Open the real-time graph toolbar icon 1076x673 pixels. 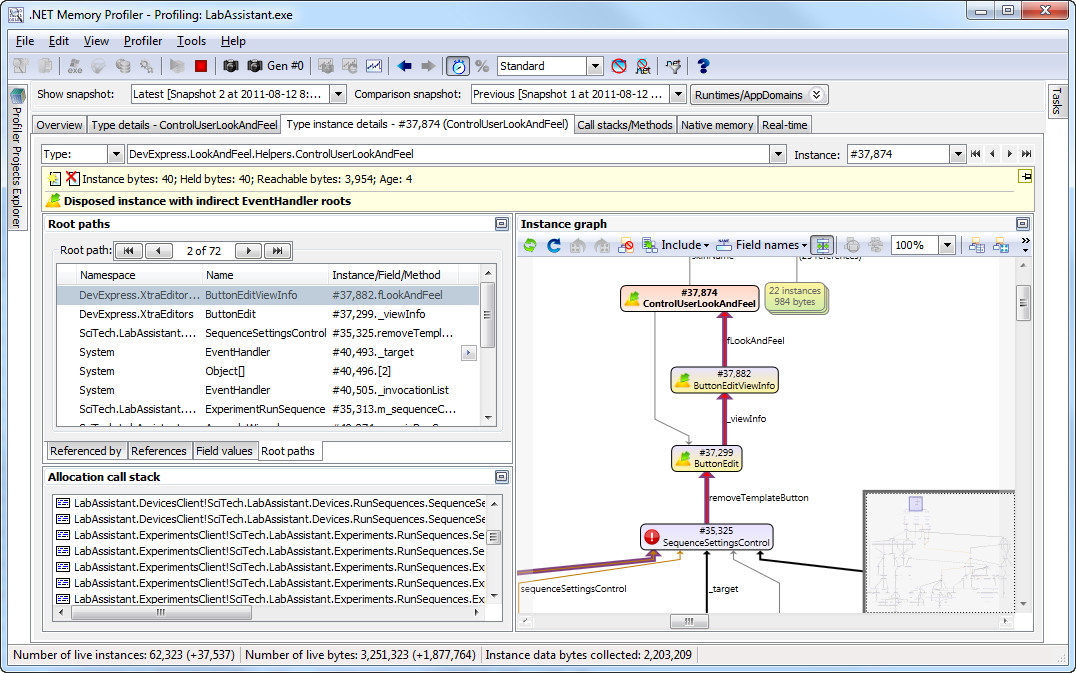[374, 66]
